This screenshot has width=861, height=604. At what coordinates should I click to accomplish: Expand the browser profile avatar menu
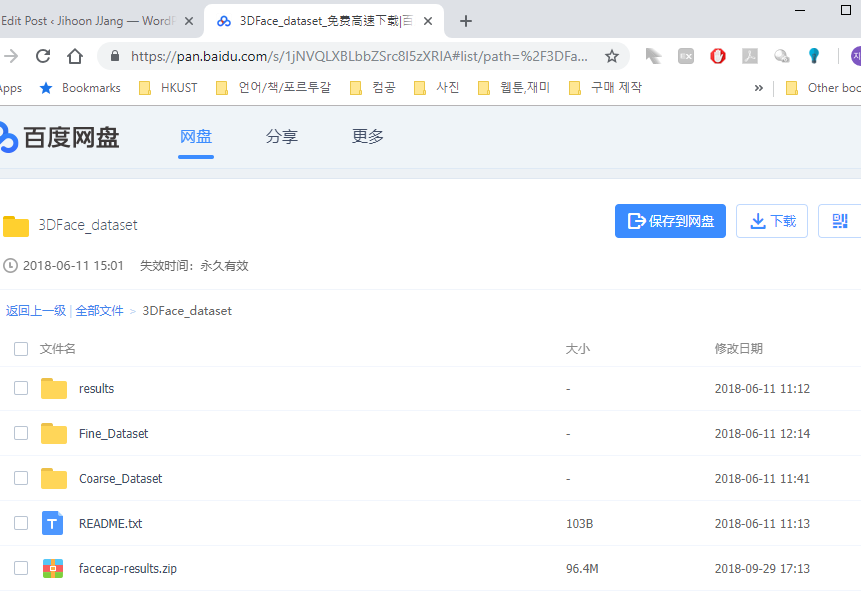tap(855, 57)
